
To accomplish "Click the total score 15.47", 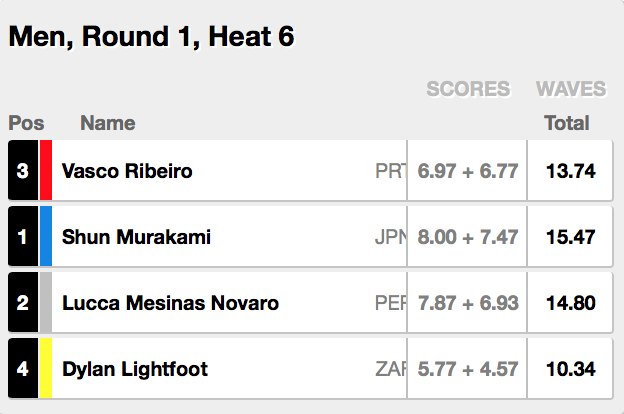I will tap(570, 237).
